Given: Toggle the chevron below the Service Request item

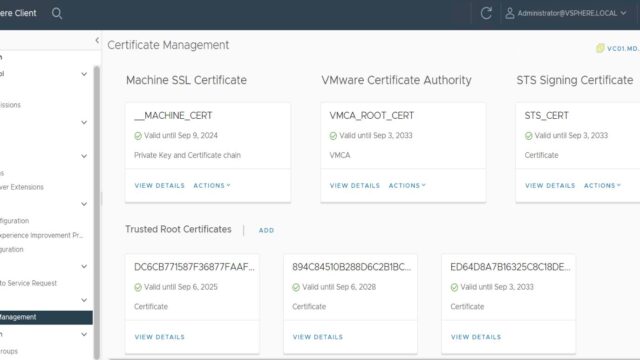Looking at the screenshot, I should click(84, 300).
